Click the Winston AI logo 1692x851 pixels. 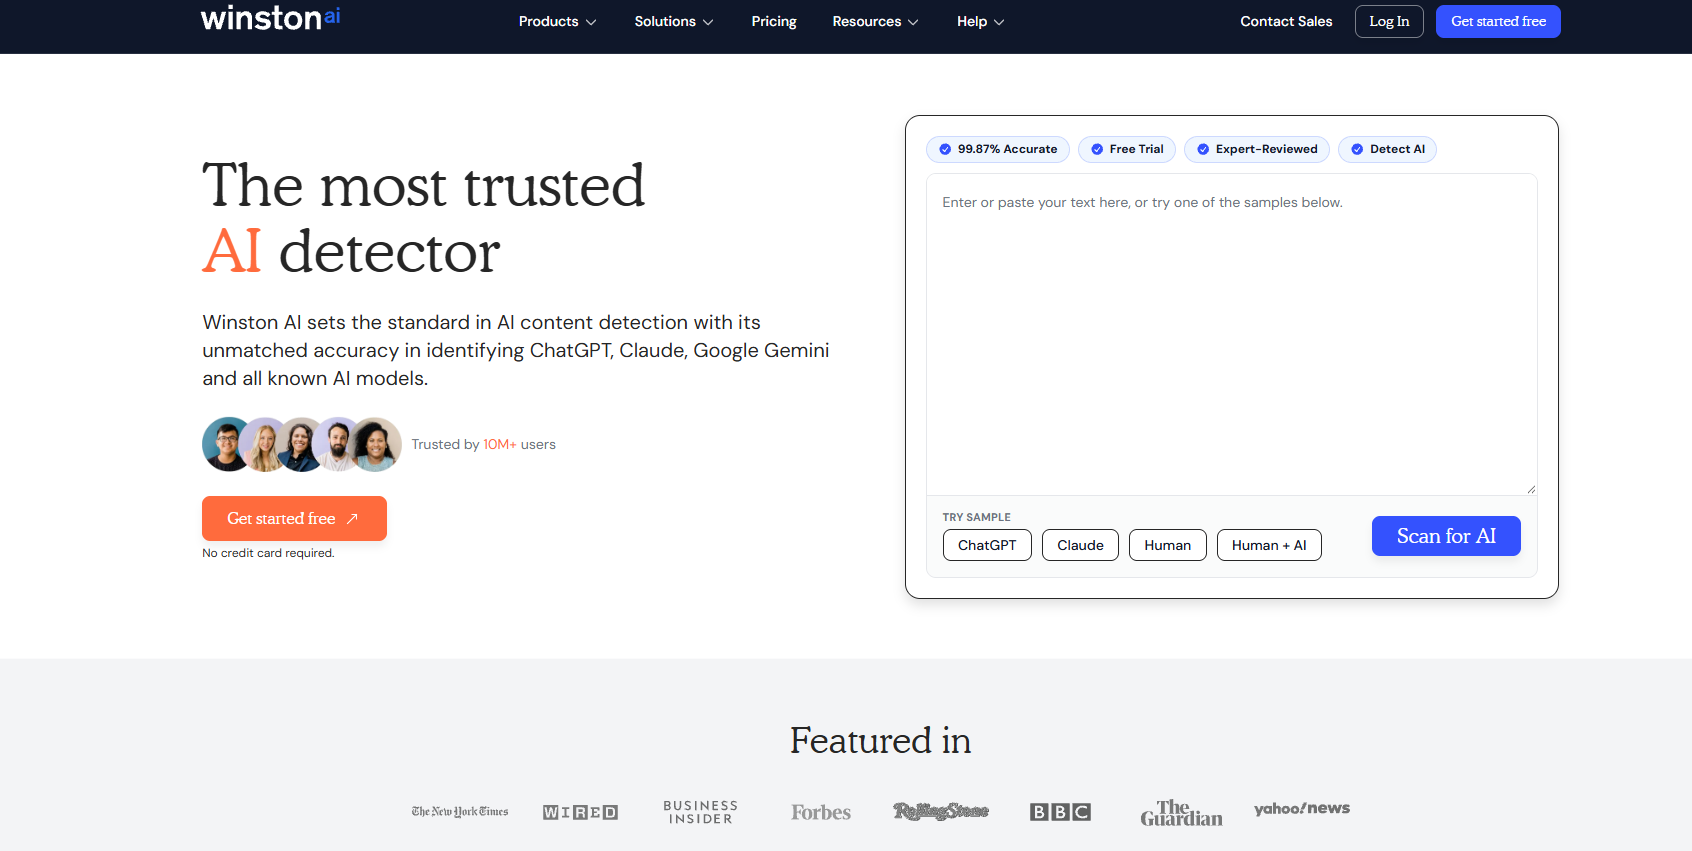pyautogui.click(x=270, y=18)
